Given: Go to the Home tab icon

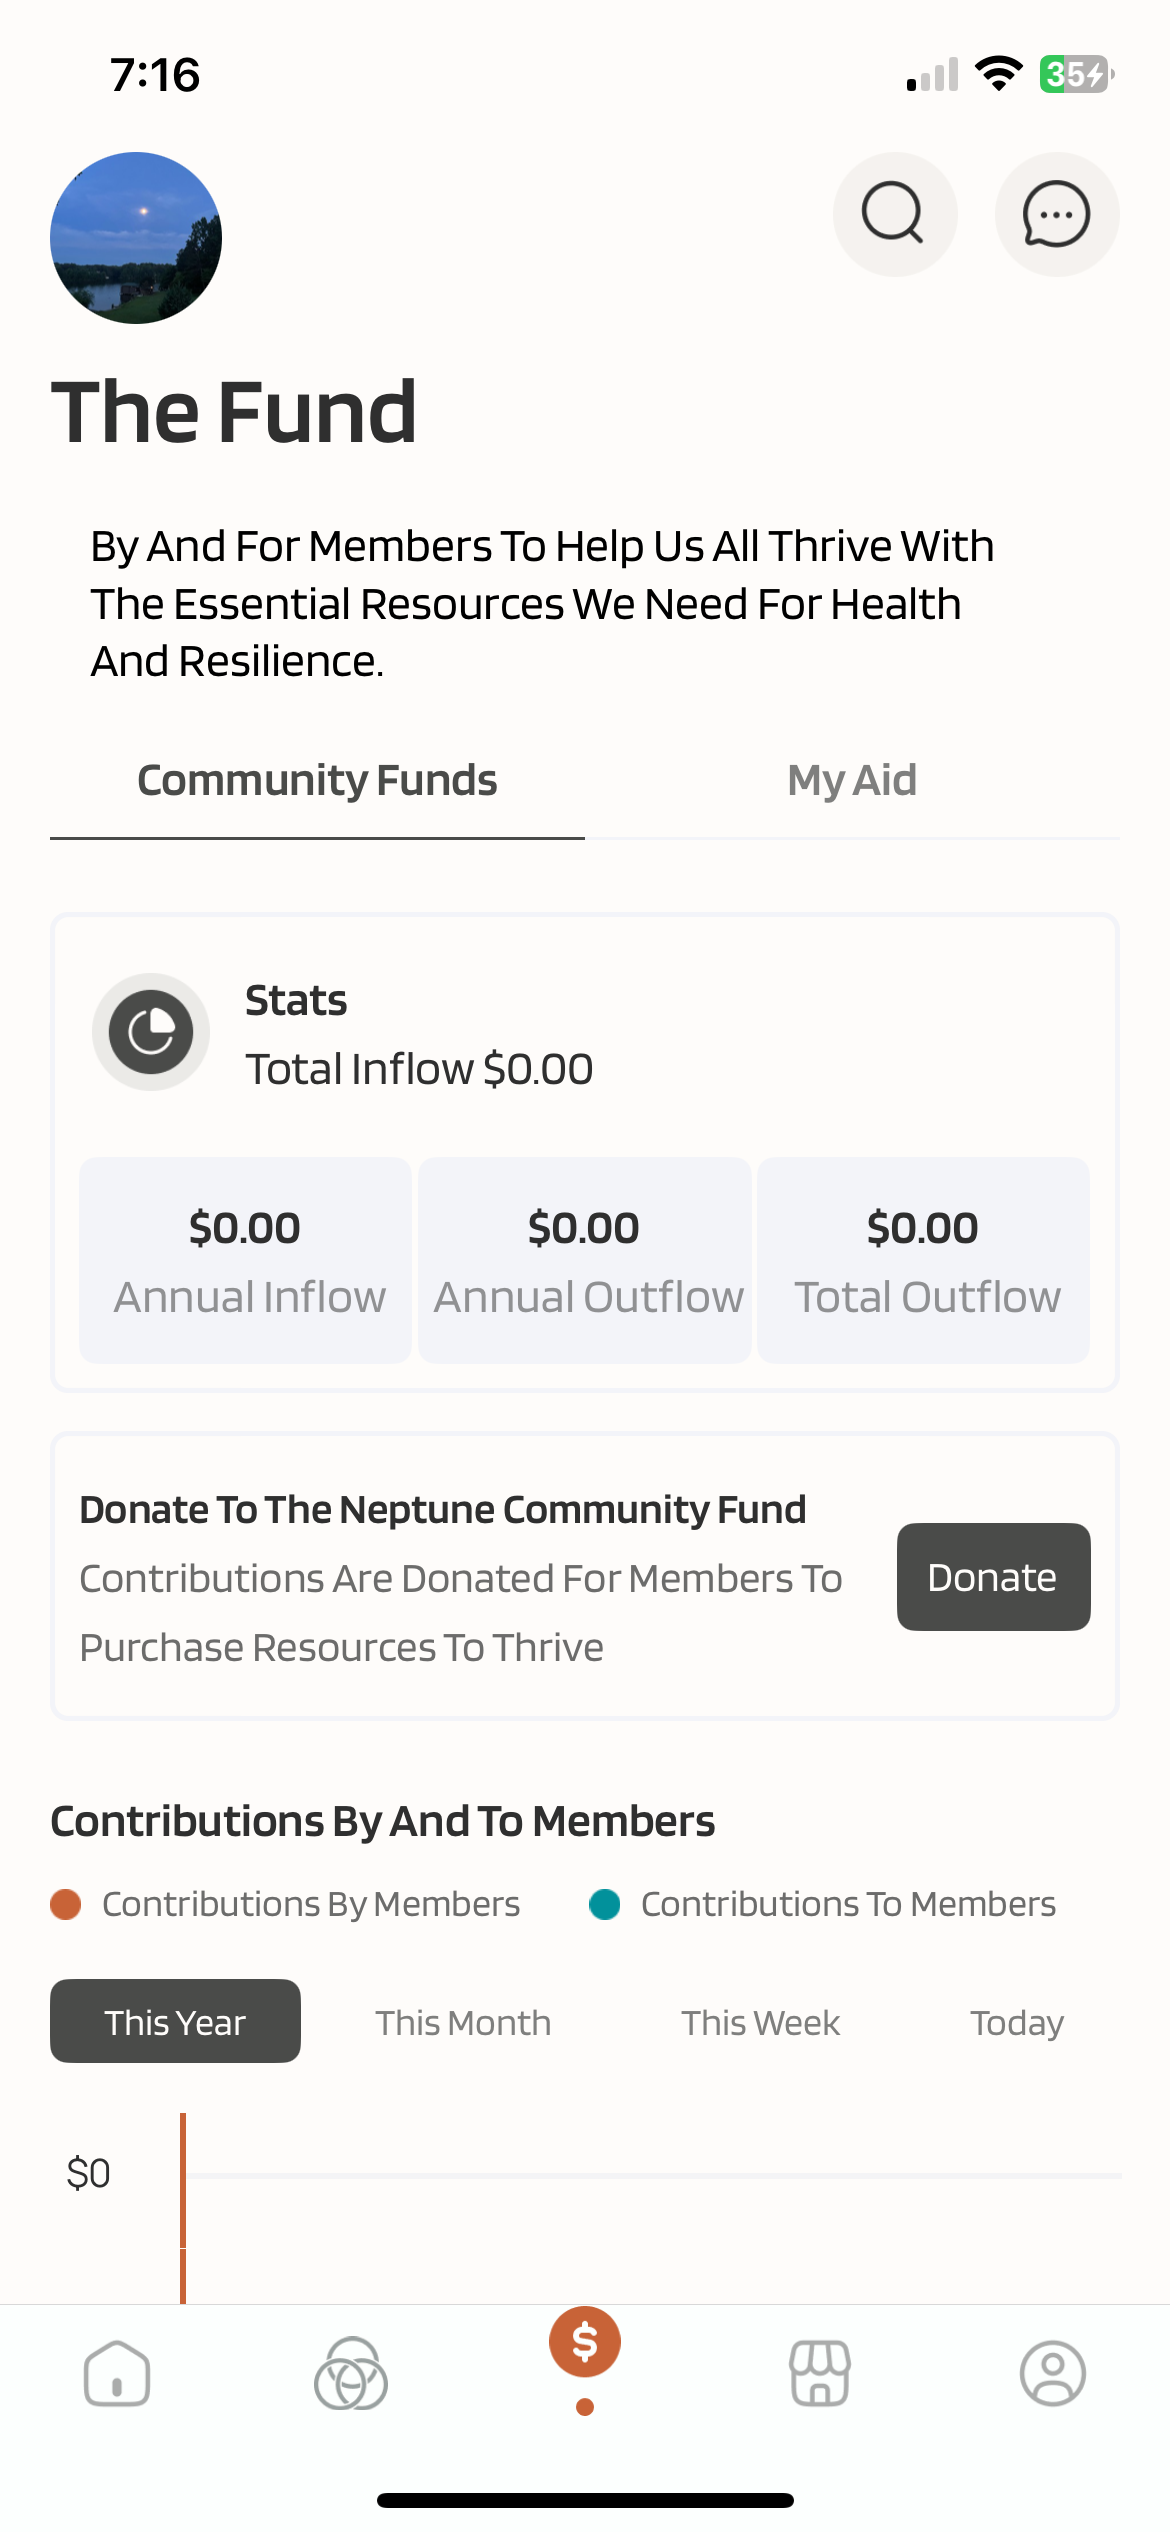Looking at the screenshot, I should 117,2374.
